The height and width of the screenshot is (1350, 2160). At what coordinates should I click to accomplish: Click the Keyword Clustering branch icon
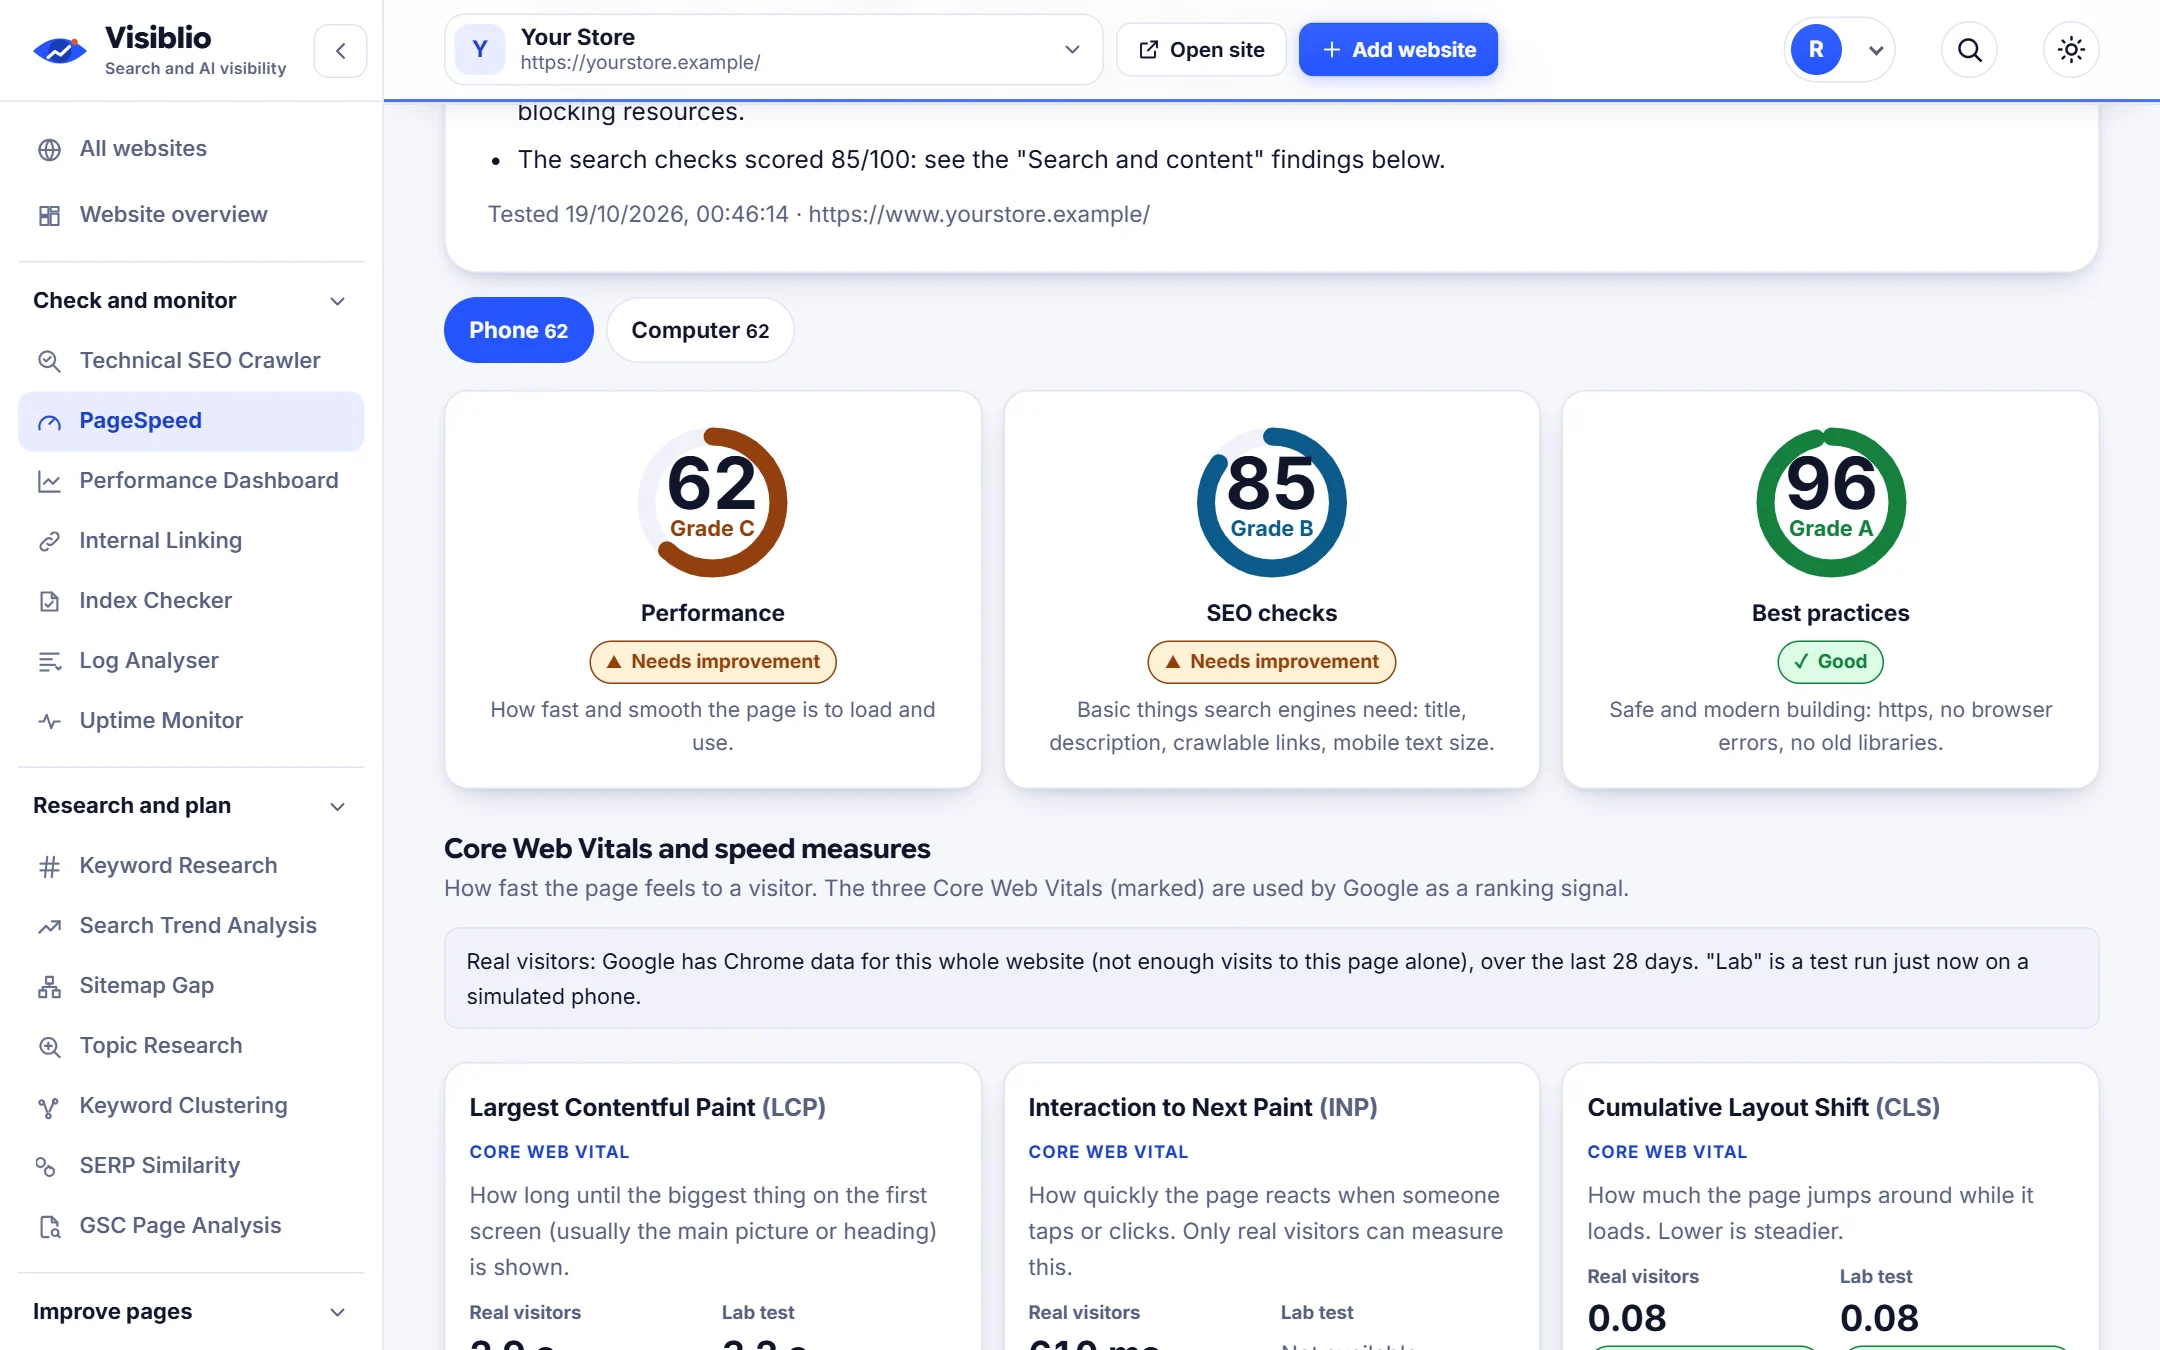tap(49, 1106)
